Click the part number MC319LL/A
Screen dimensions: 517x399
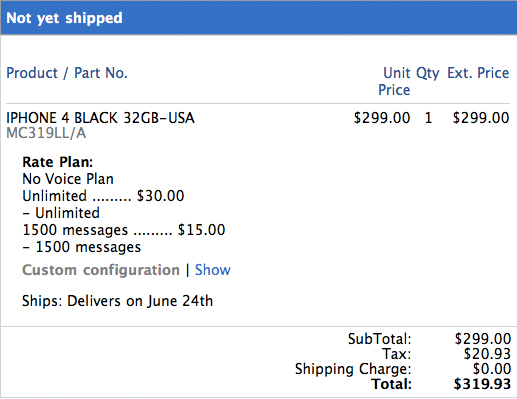46,133
